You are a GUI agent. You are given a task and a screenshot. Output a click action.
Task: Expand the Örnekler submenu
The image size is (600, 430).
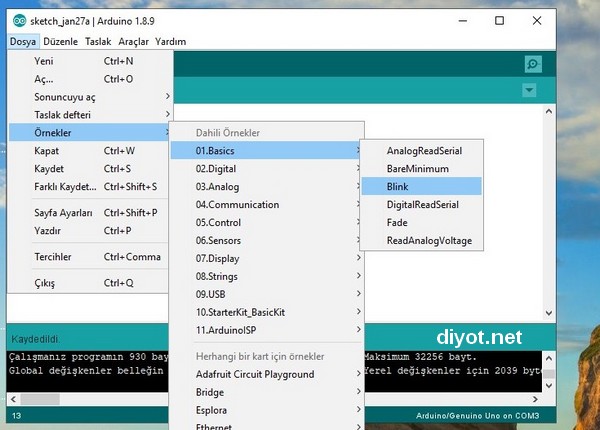[x=90, y=133]
